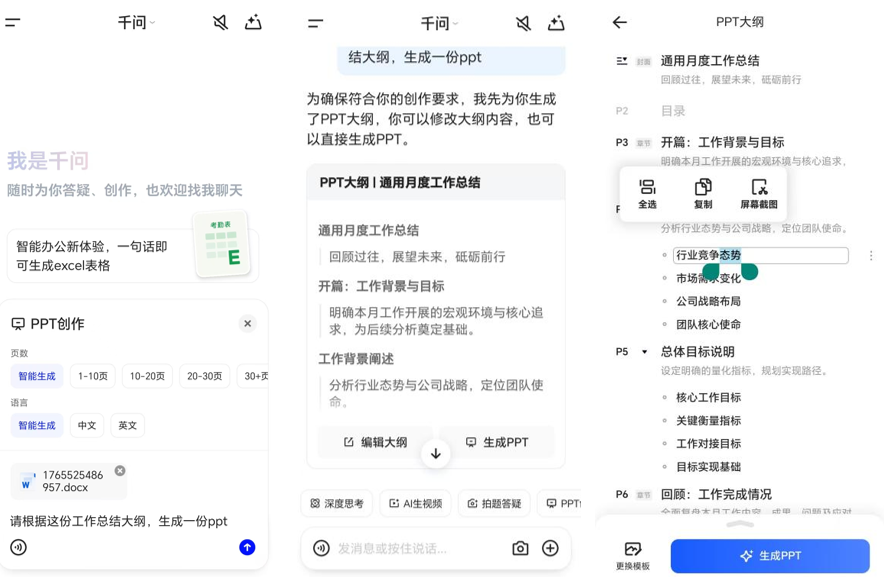Open plus attachments icon
Viewport: 884px width, 577px height.
(x=550, y=548)
